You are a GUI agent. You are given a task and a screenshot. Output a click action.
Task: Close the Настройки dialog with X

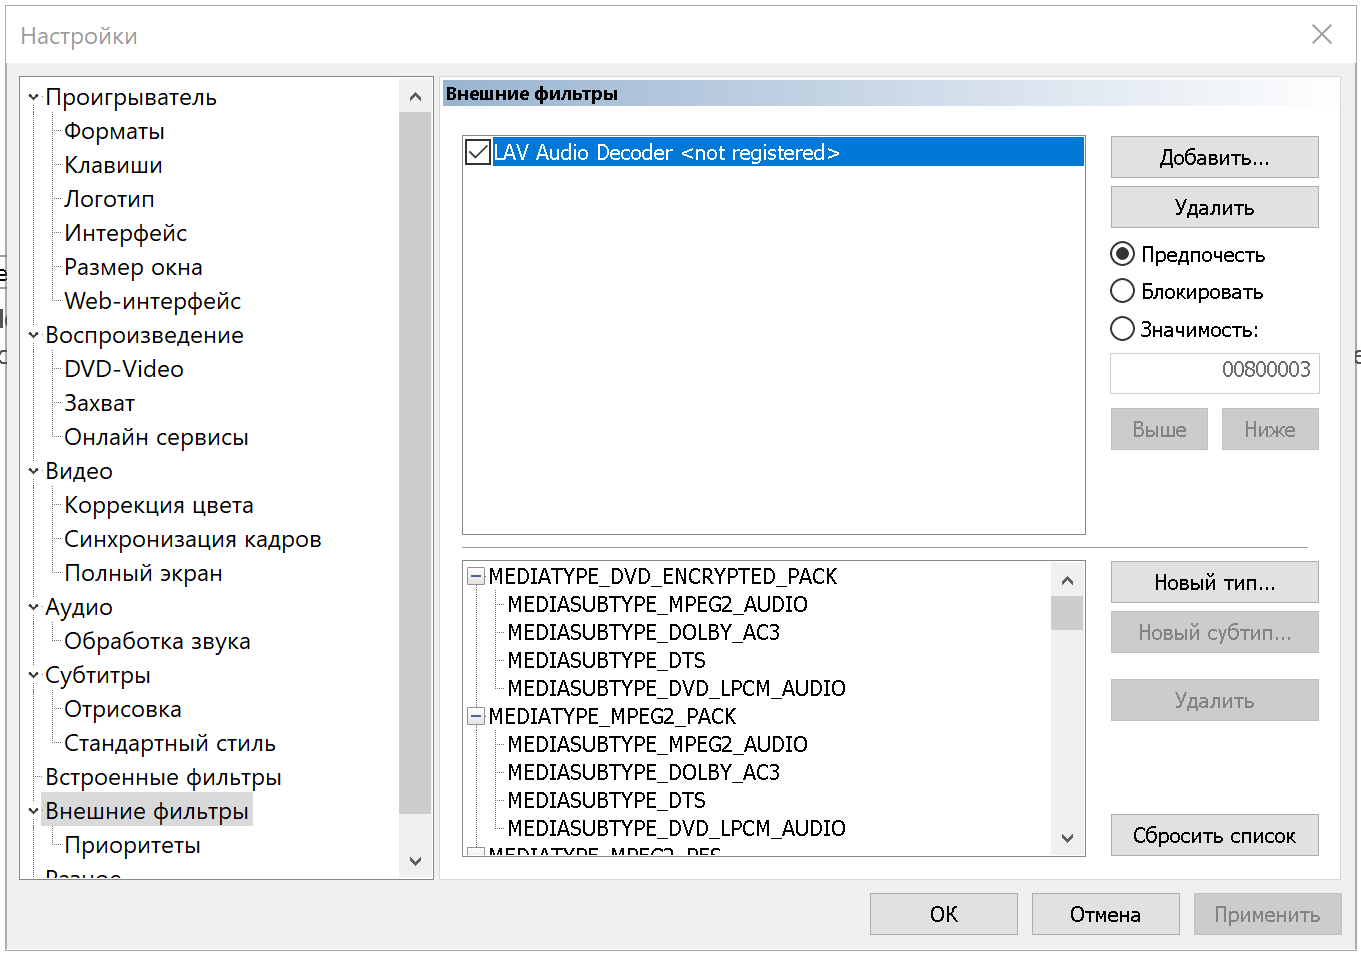point(1321,35)
